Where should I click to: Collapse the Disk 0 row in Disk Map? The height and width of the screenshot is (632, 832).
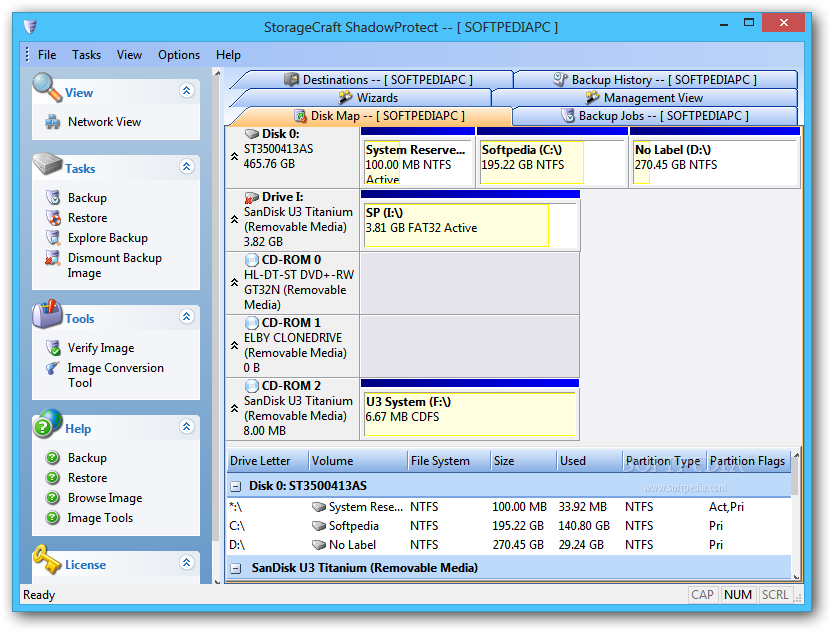pos(234,156)
